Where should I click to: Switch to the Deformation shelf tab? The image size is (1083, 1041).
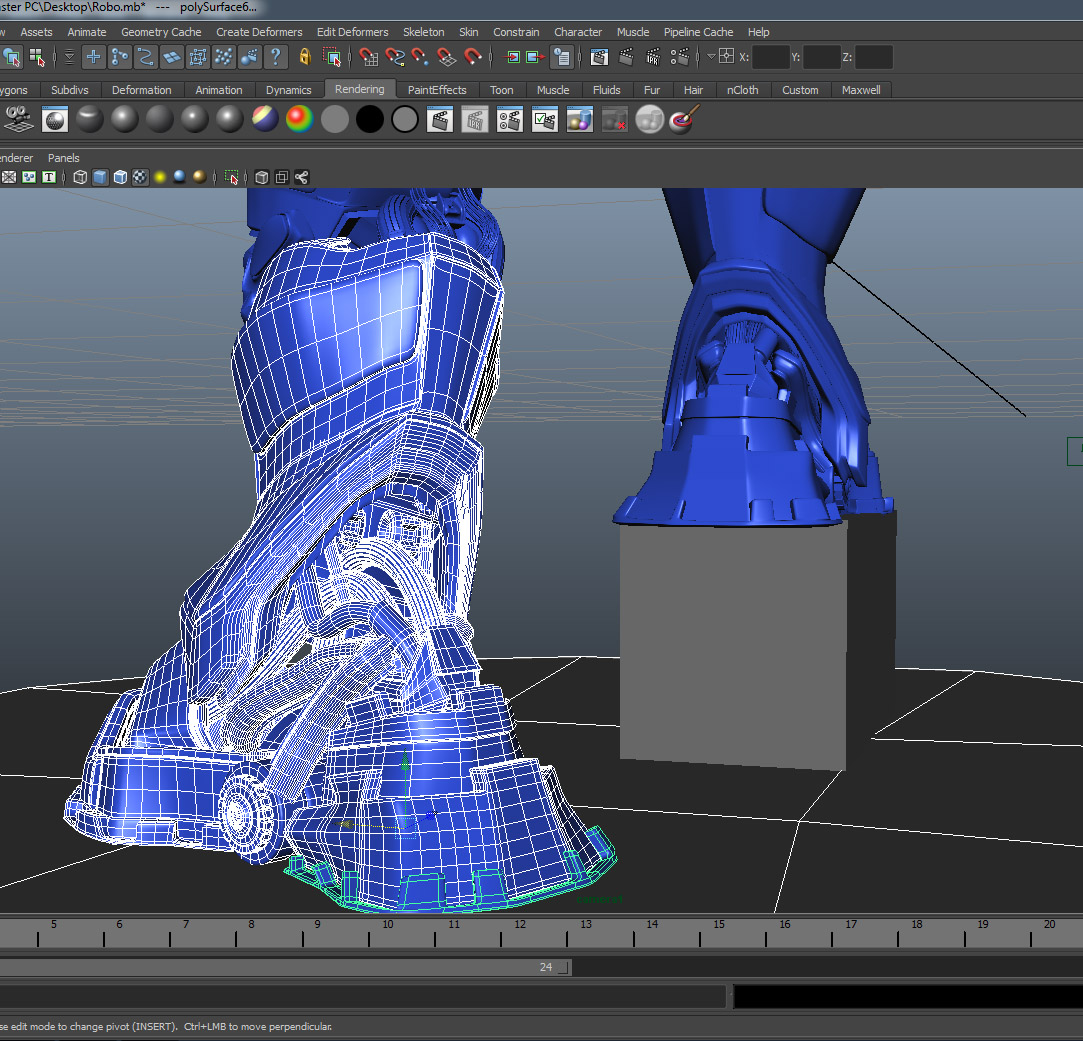click(x=142, y=90)
